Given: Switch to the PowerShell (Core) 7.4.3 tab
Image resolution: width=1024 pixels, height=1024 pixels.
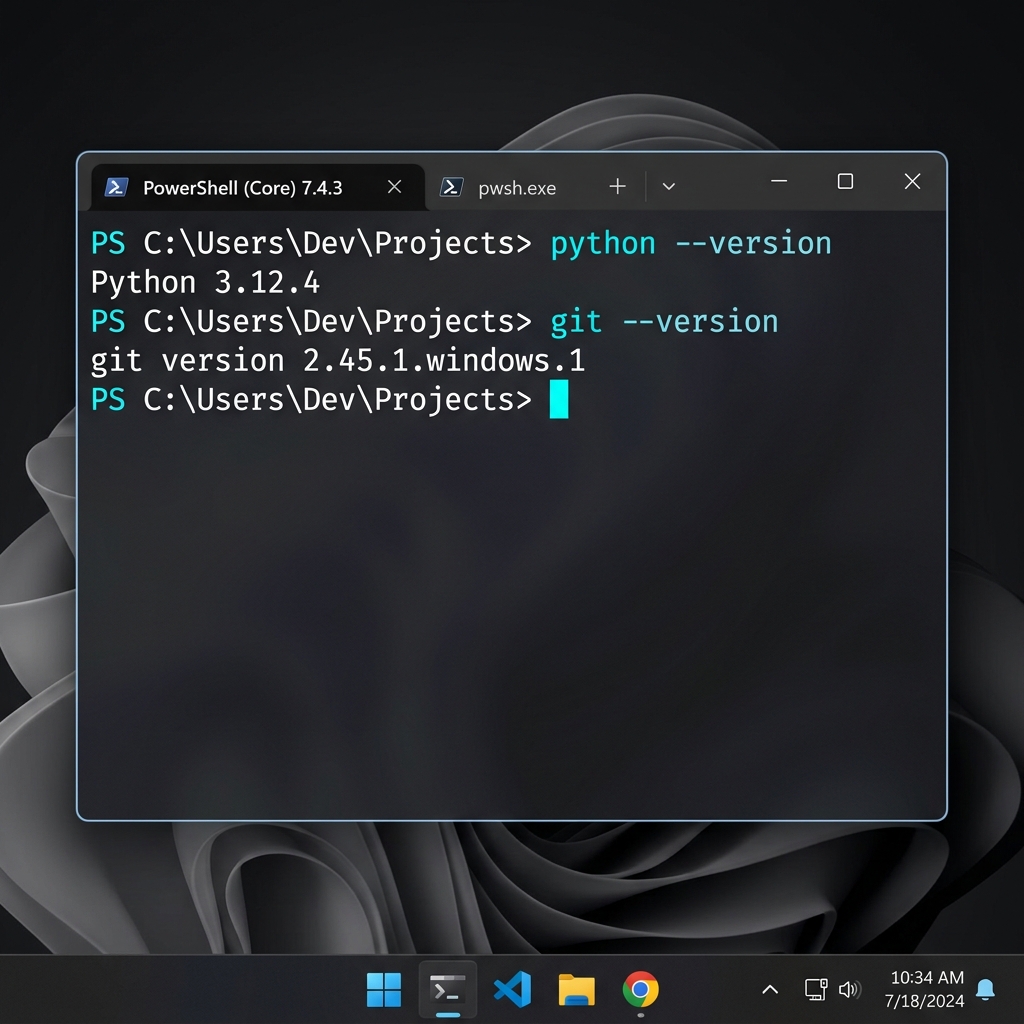Looking at the screenshot, I should tap(258, 187).
